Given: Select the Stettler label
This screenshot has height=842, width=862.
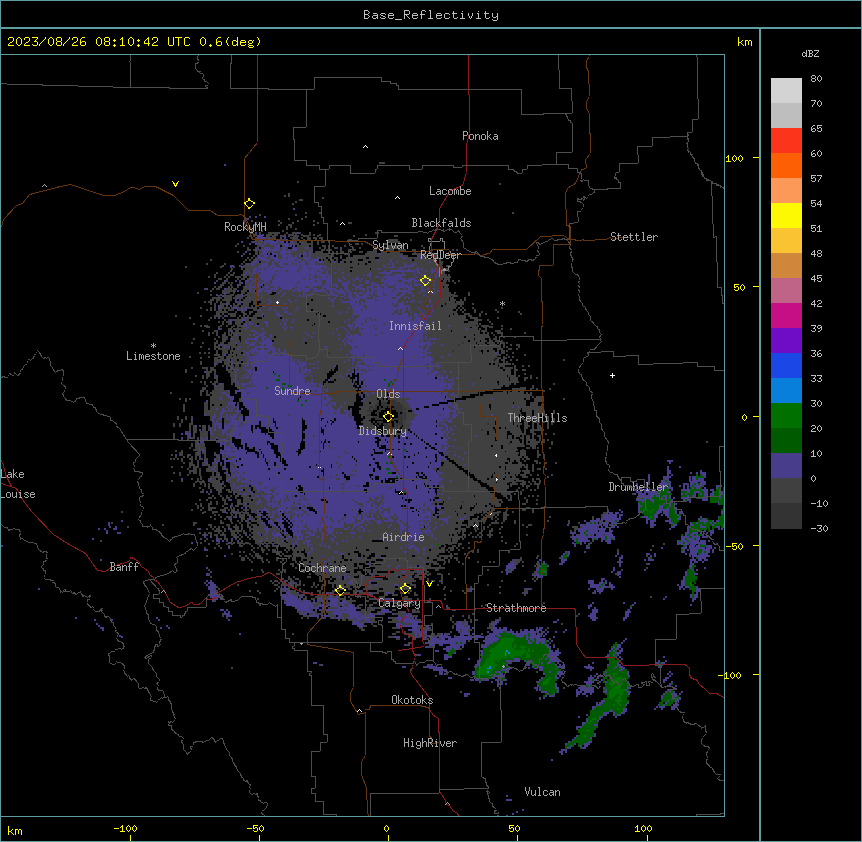Looking at the screenshot, I should click(x=634, y=237).
